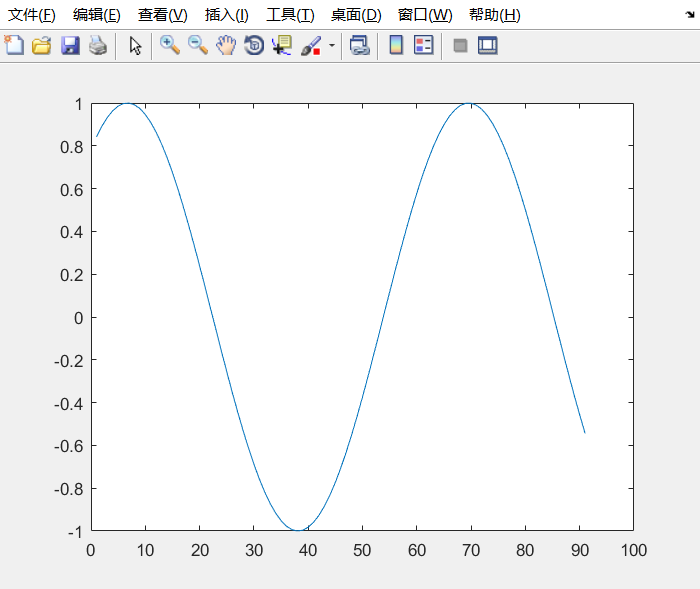Viewport: 700px width, 589px height.
Task: Select the Edit Plot arrow tool
Action: (x=135, y=46)
